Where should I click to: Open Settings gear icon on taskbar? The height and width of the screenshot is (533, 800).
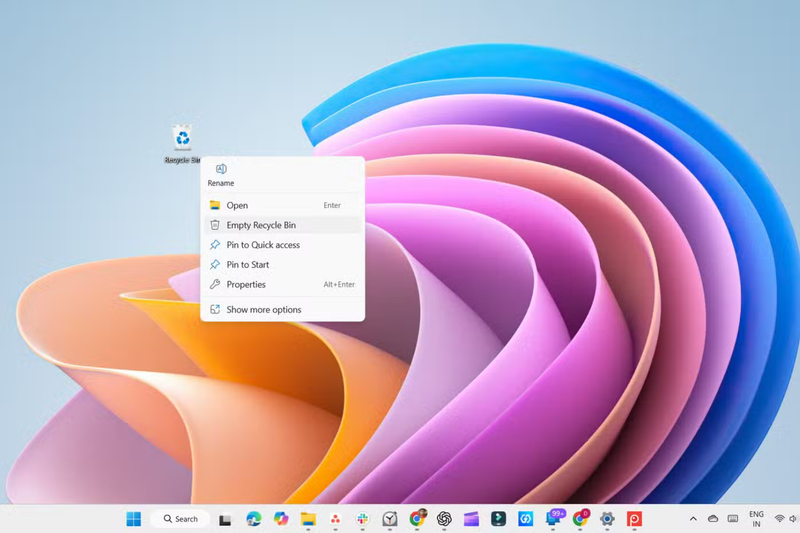click(x=606, y=519)
